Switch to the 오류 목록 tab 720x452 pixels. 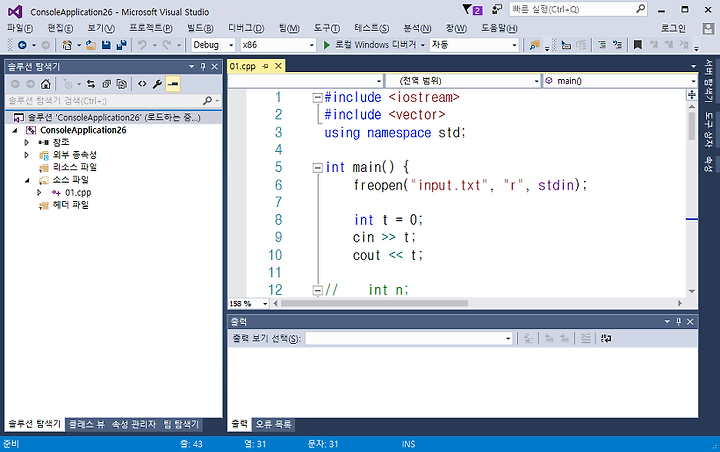tap(273, 424)
